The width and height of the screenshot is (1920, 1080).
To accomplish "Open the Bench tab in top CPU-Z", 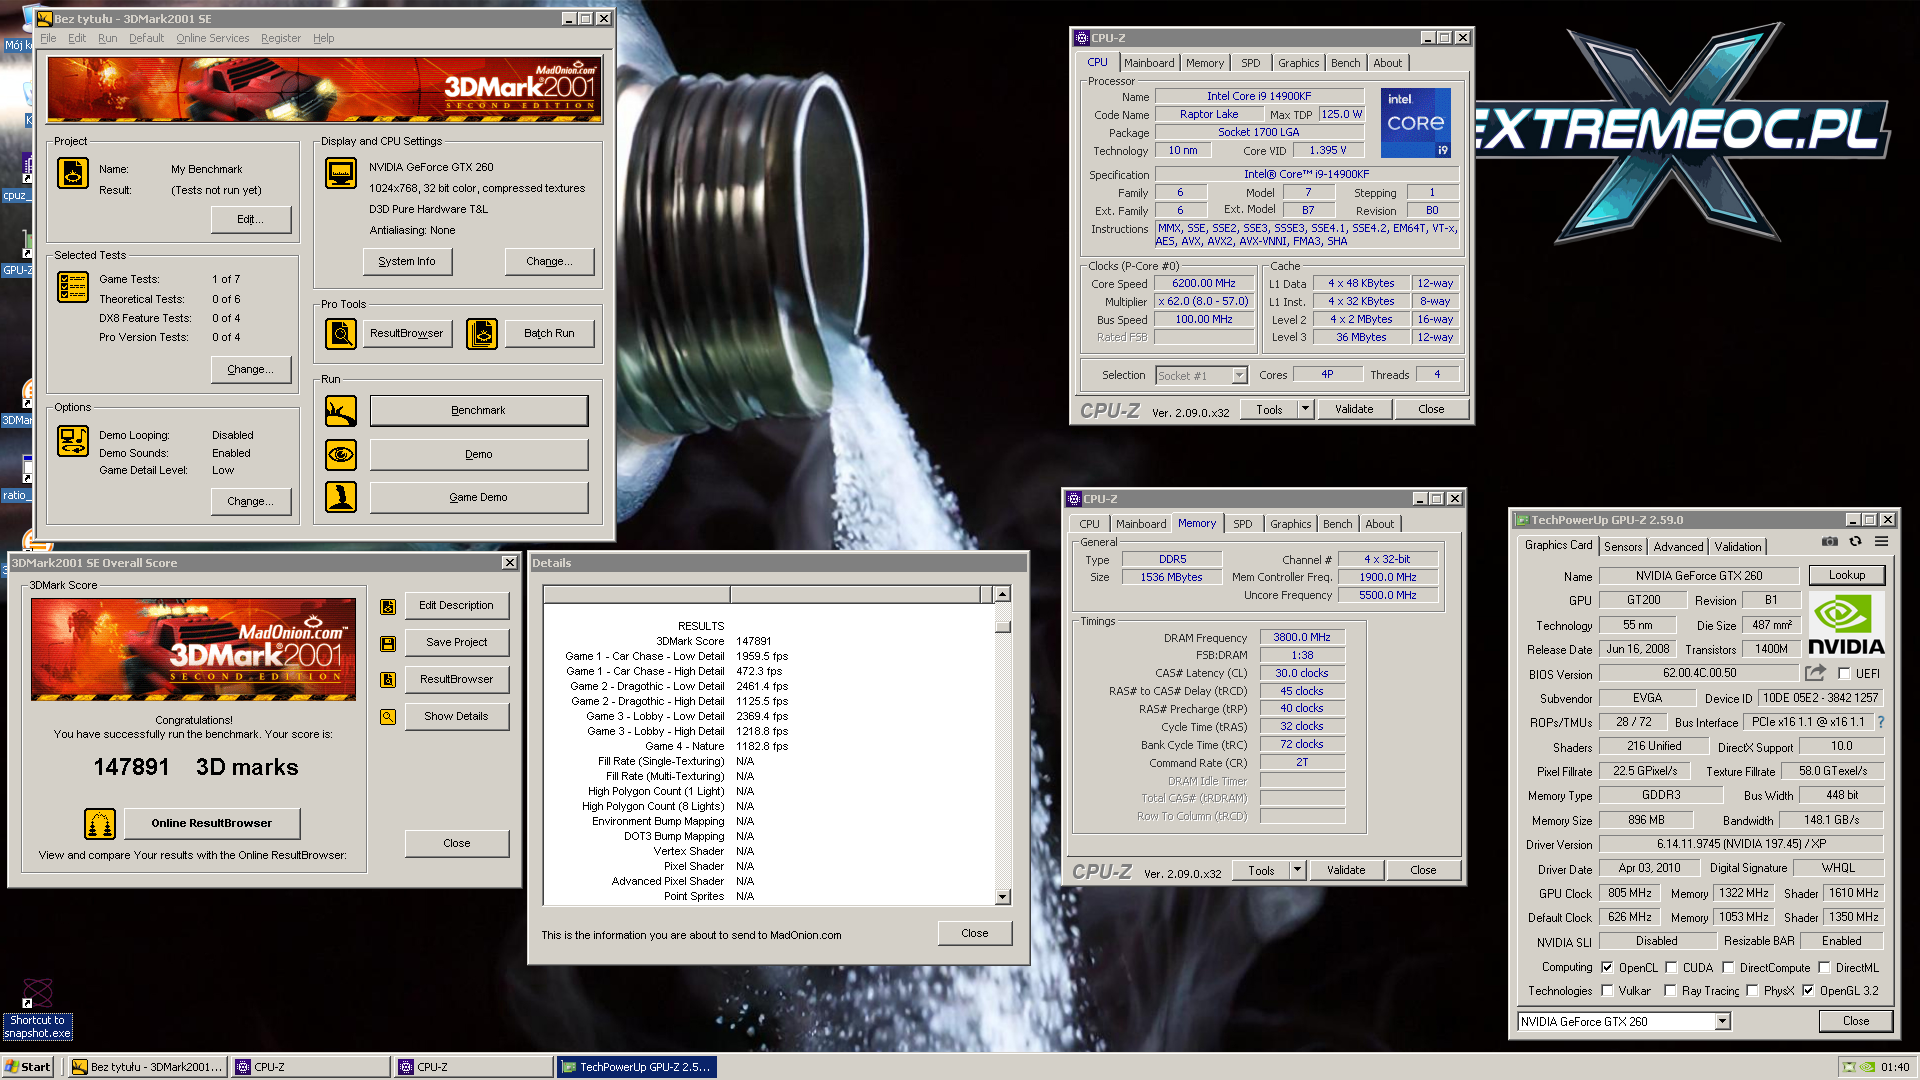I will coord(1346,63).
